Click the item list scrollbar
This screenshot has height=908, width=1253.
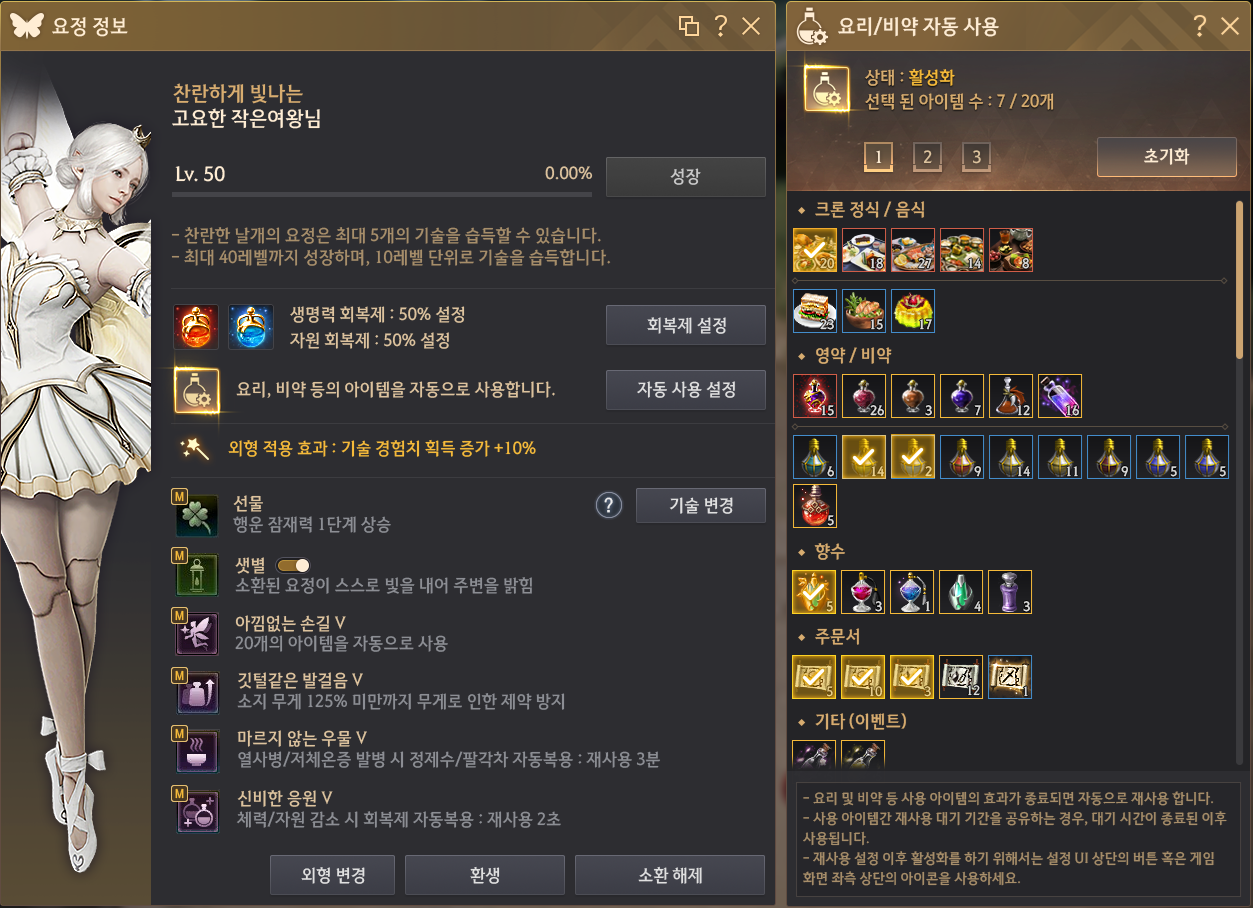pyautogui.click(x=1240, y=280)
